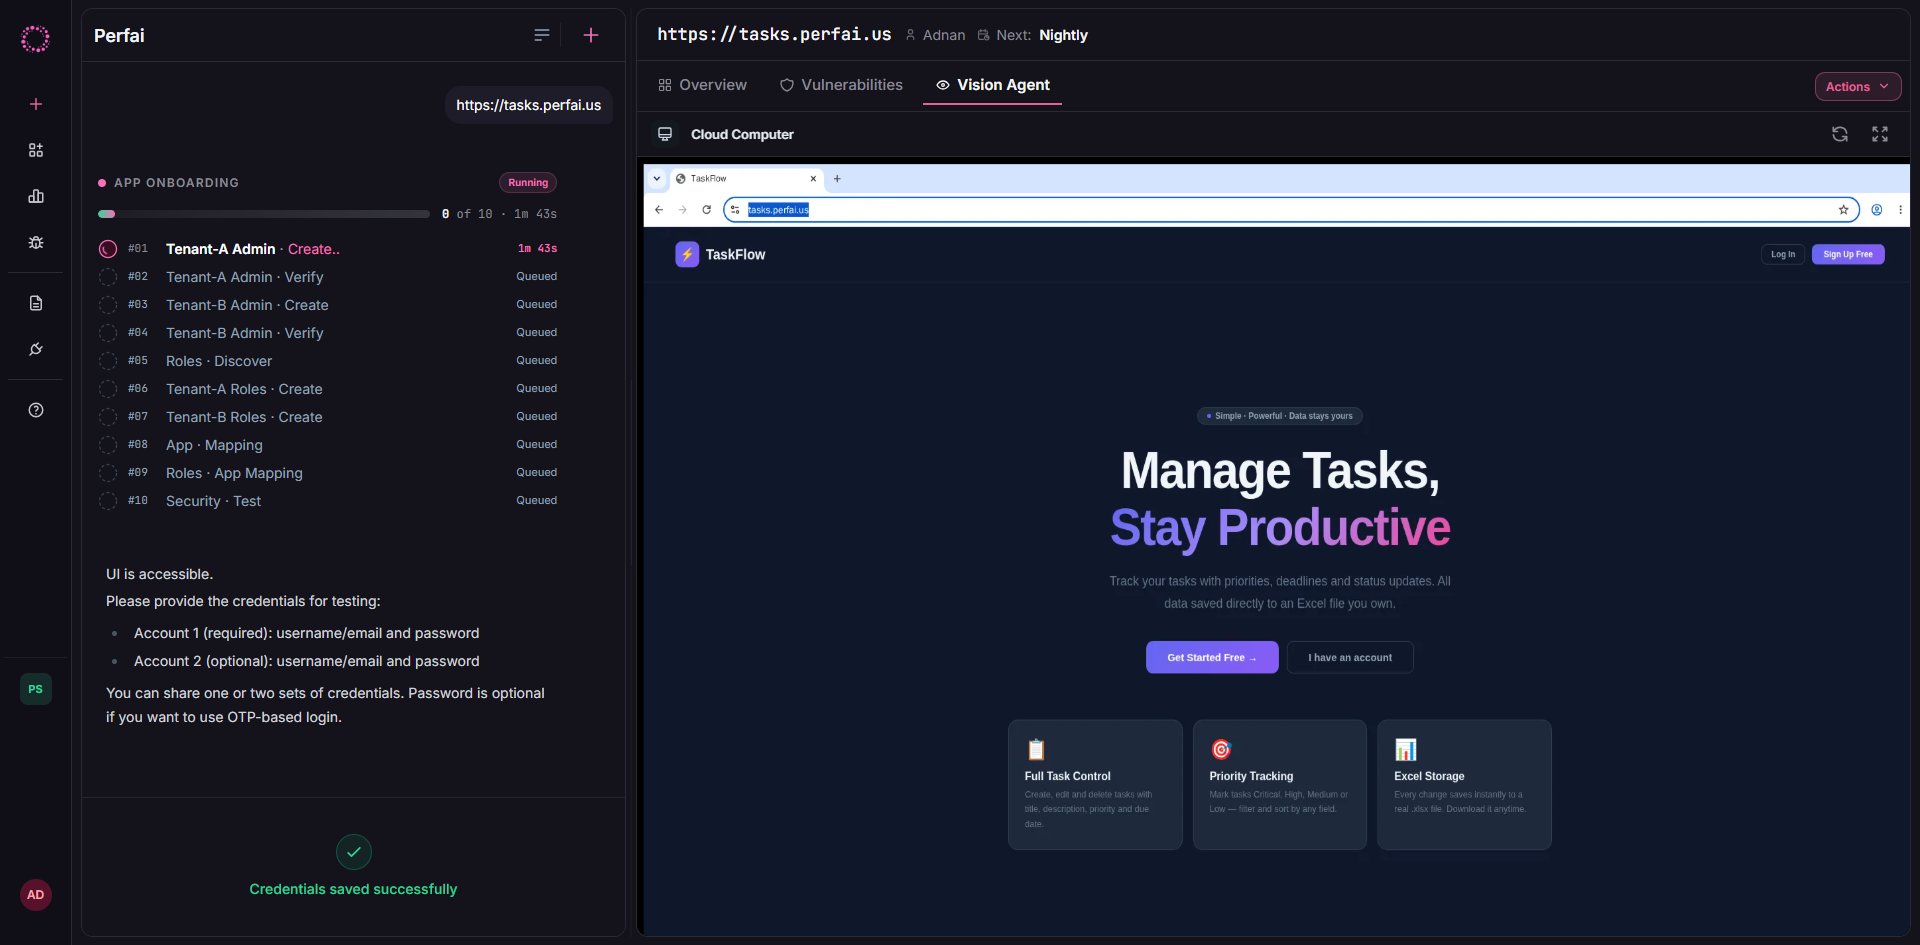Switch to the Overview tab
The width and height of the screenshot is (1920, 945).
pos(702,85)
